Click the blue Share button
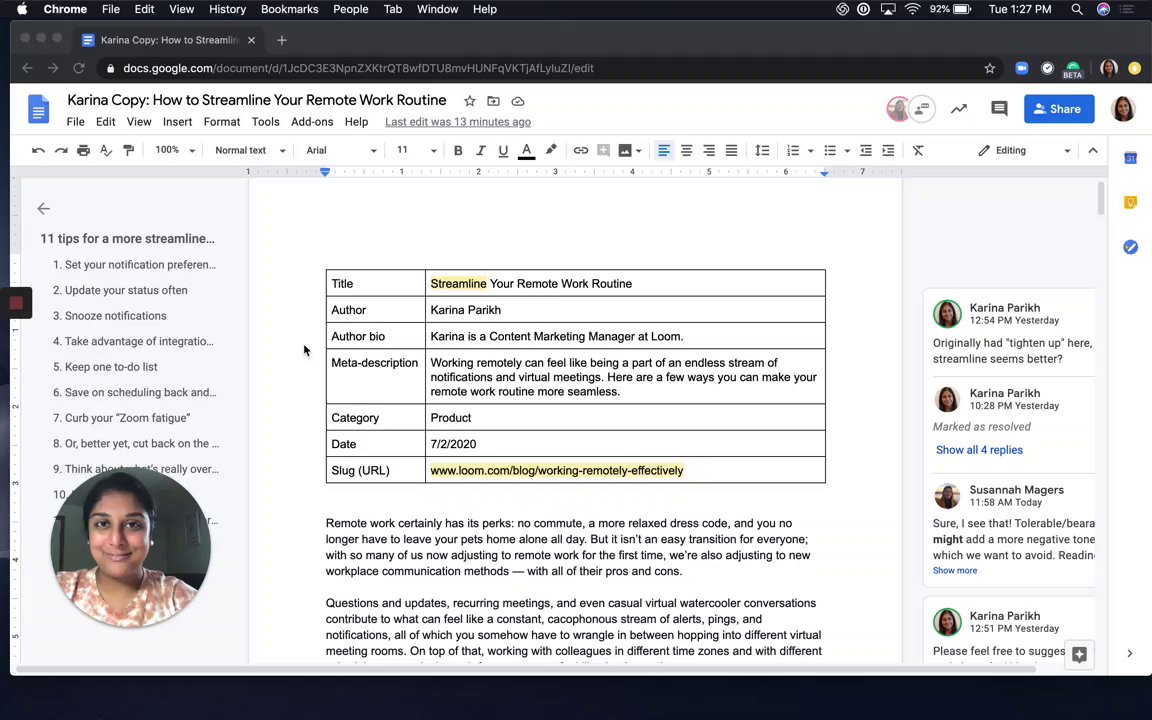1152x720 pixels. point(1058,109)
